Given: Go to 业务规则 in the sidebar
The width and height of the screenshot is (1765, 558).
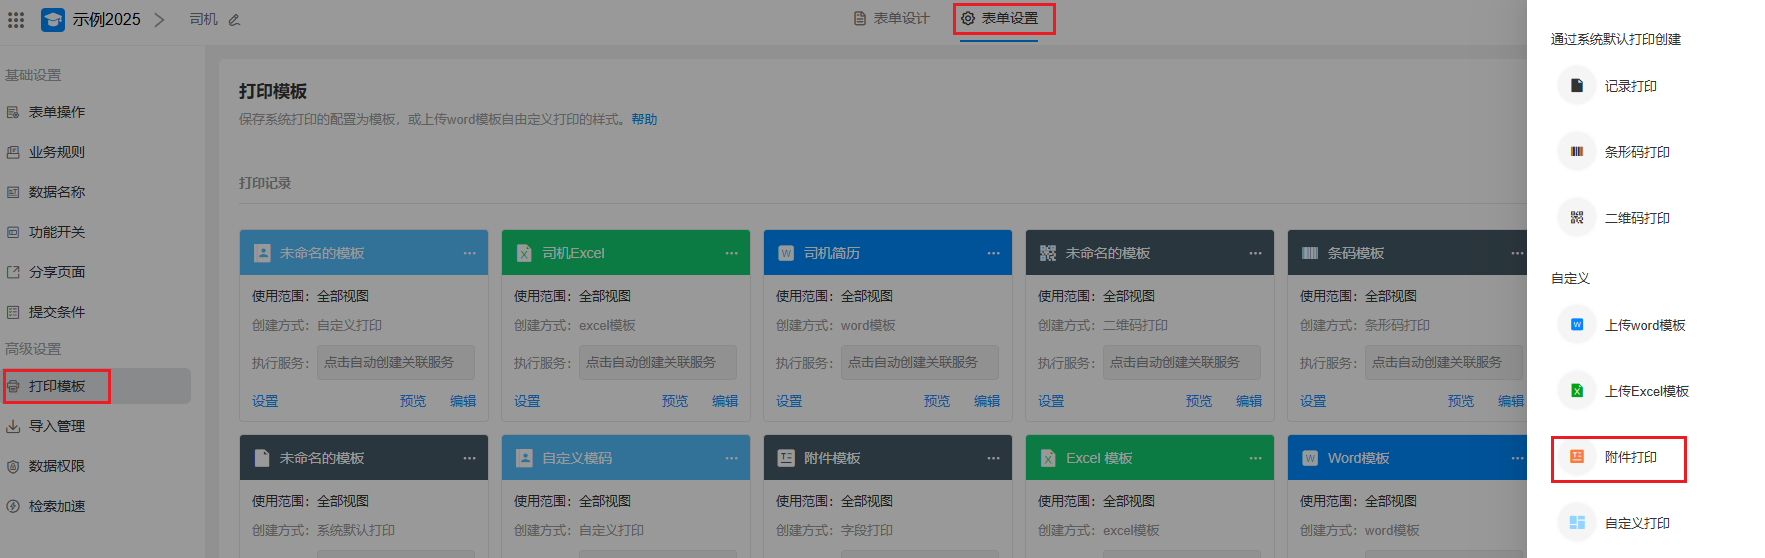Looking at the screenshot, I should [56, 152].
